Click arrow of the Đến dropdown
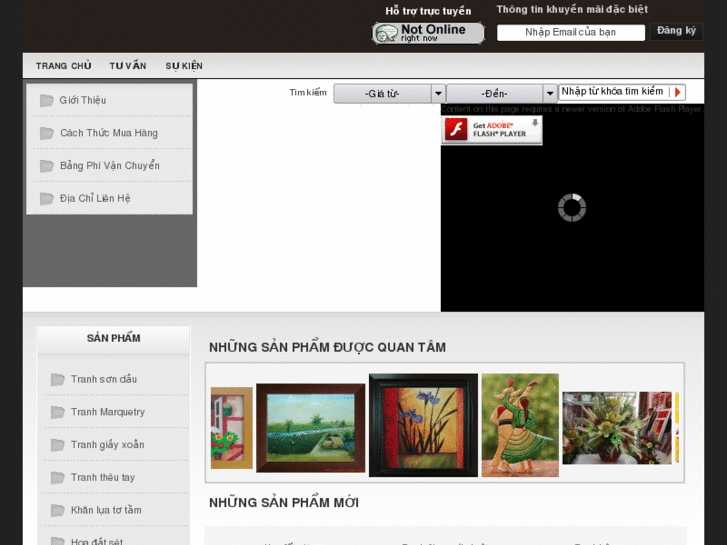The image size is (727, 545). (x=550, y=94)
